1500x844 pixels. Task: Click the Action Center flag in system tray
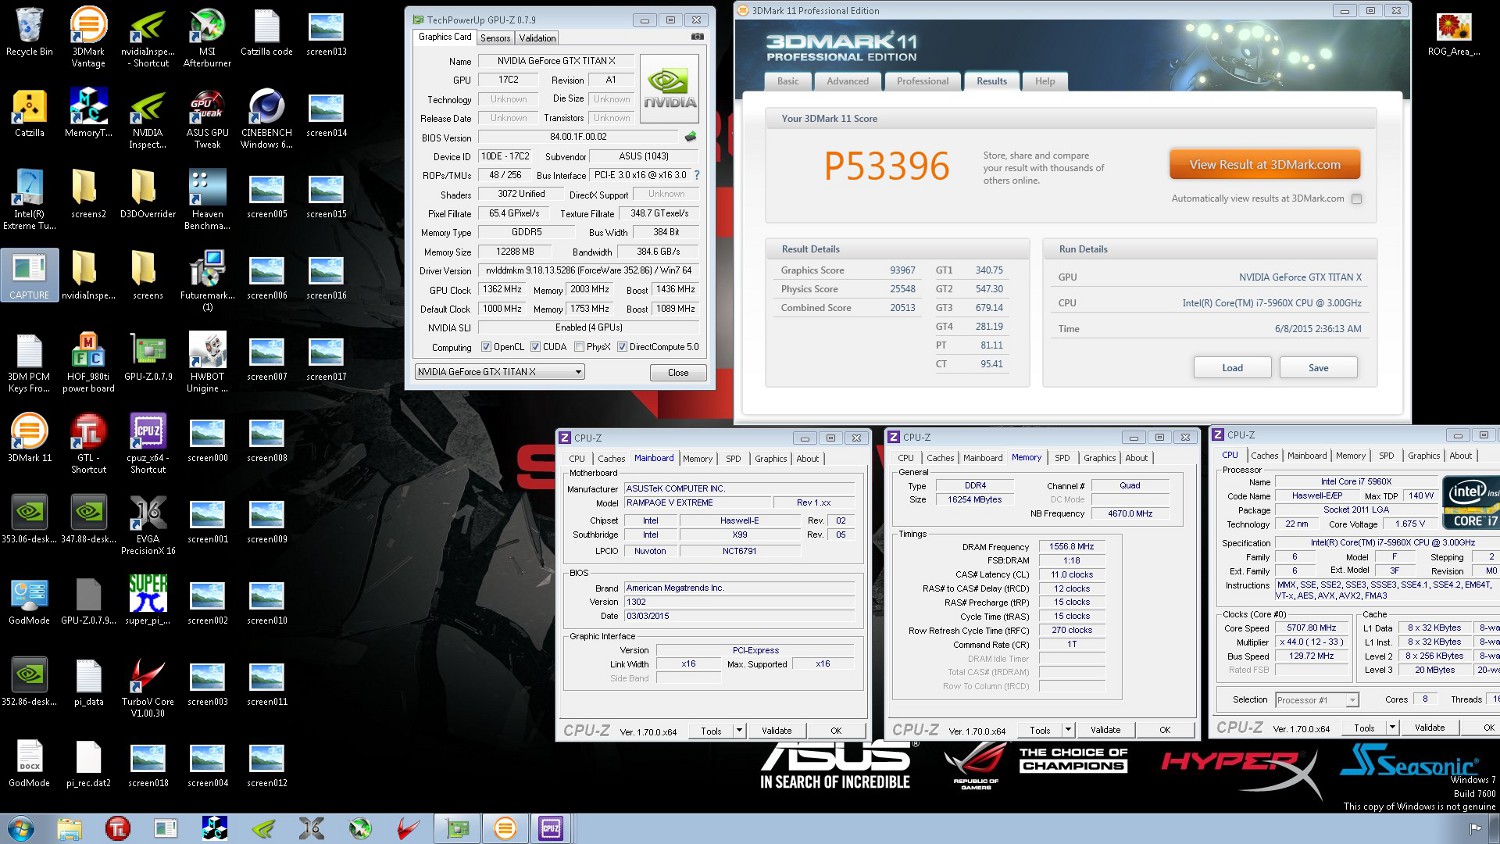point(1475,828)
